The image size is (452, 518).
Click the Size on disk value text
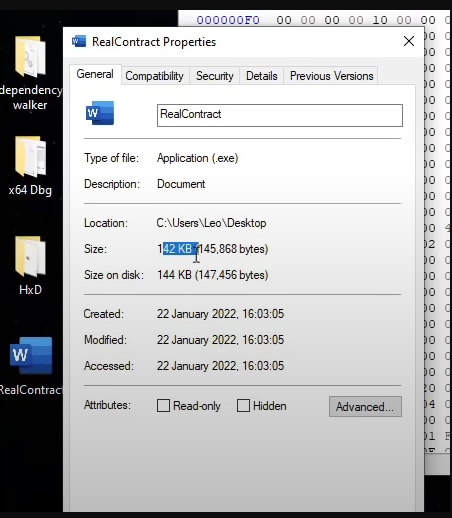[213, 275]
